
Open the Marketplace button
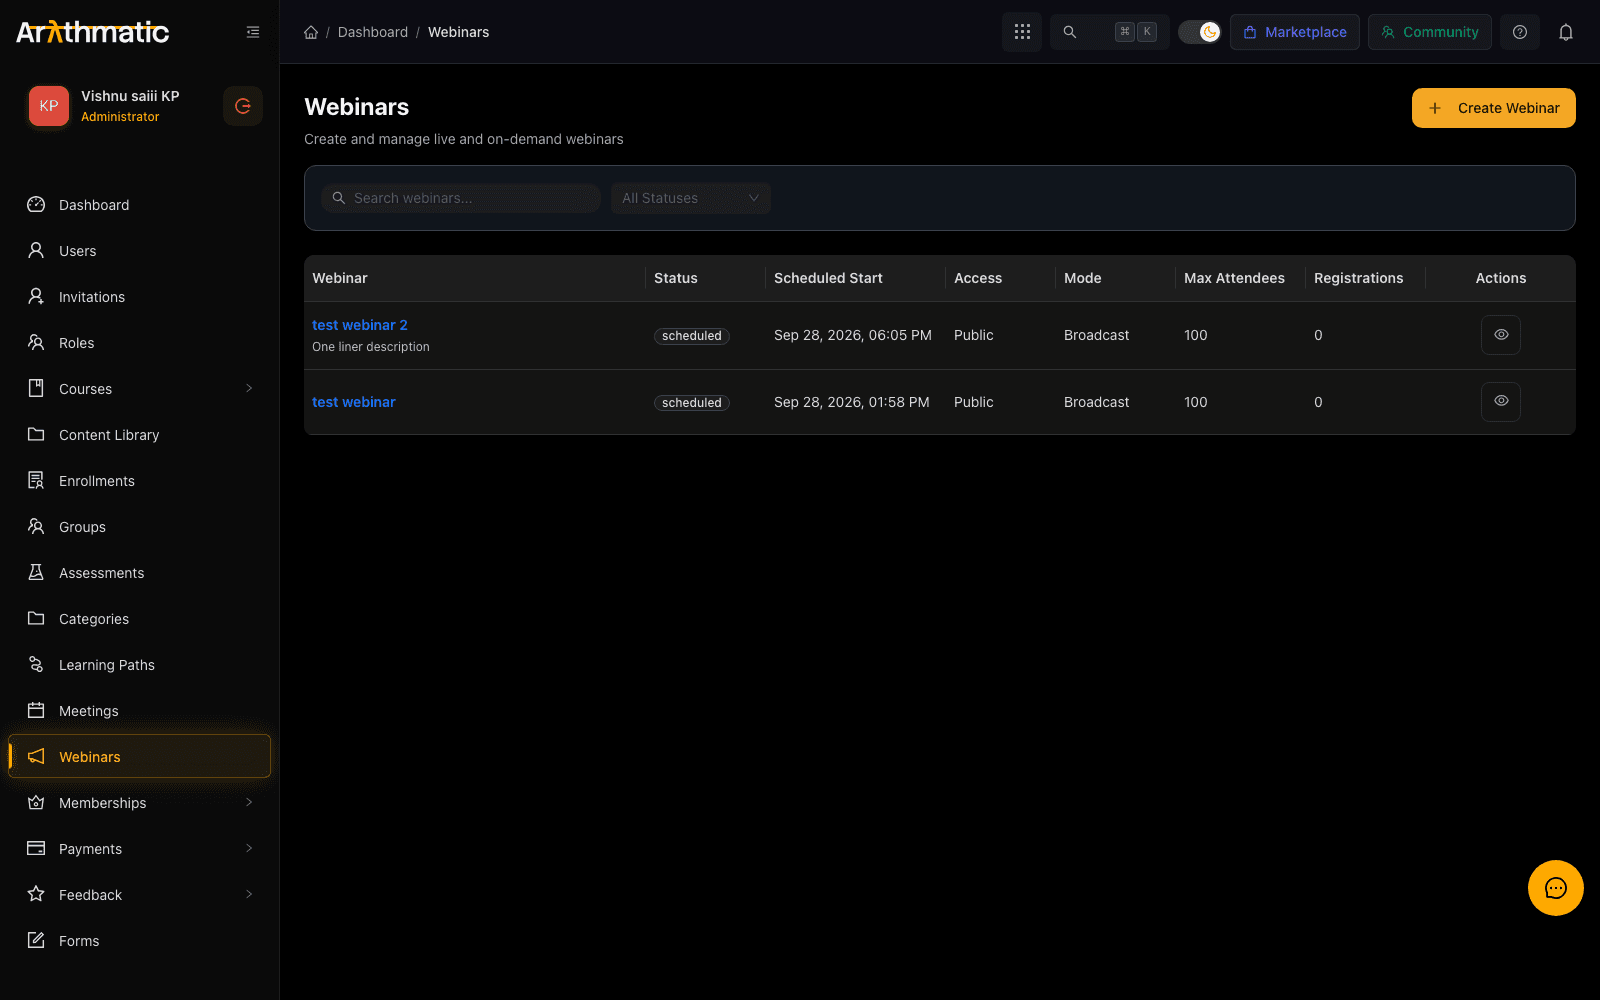pyautogui.click(x=1295, y=32)
